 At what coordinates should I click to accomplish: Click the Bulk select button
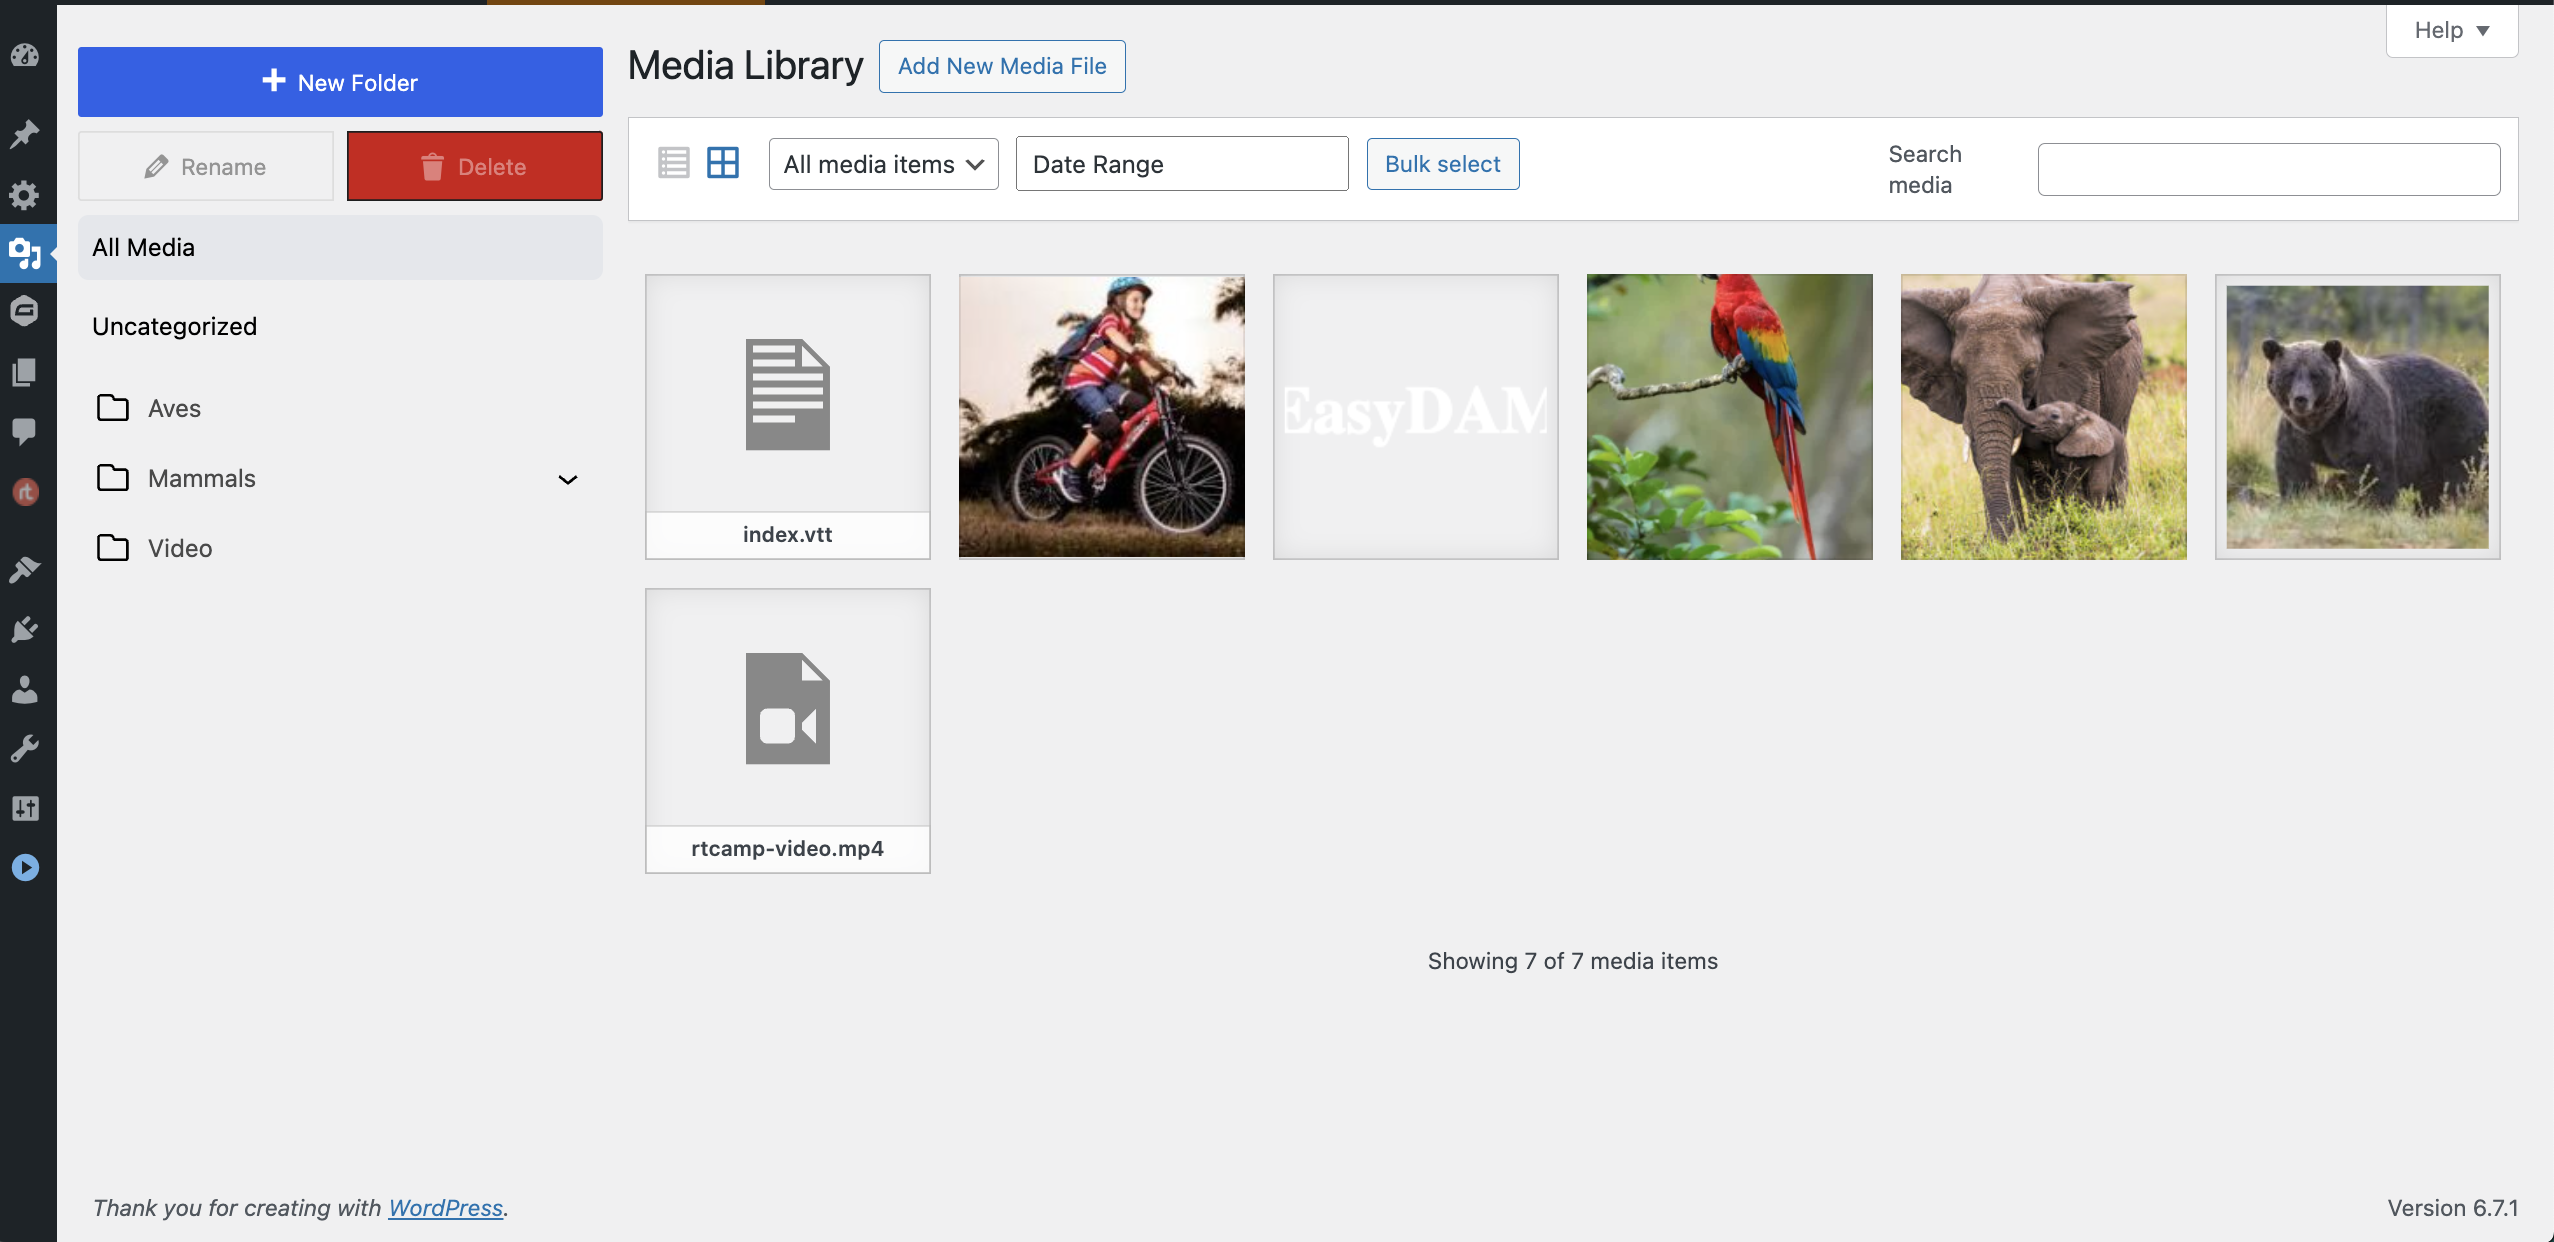[x=1442, y=164]
